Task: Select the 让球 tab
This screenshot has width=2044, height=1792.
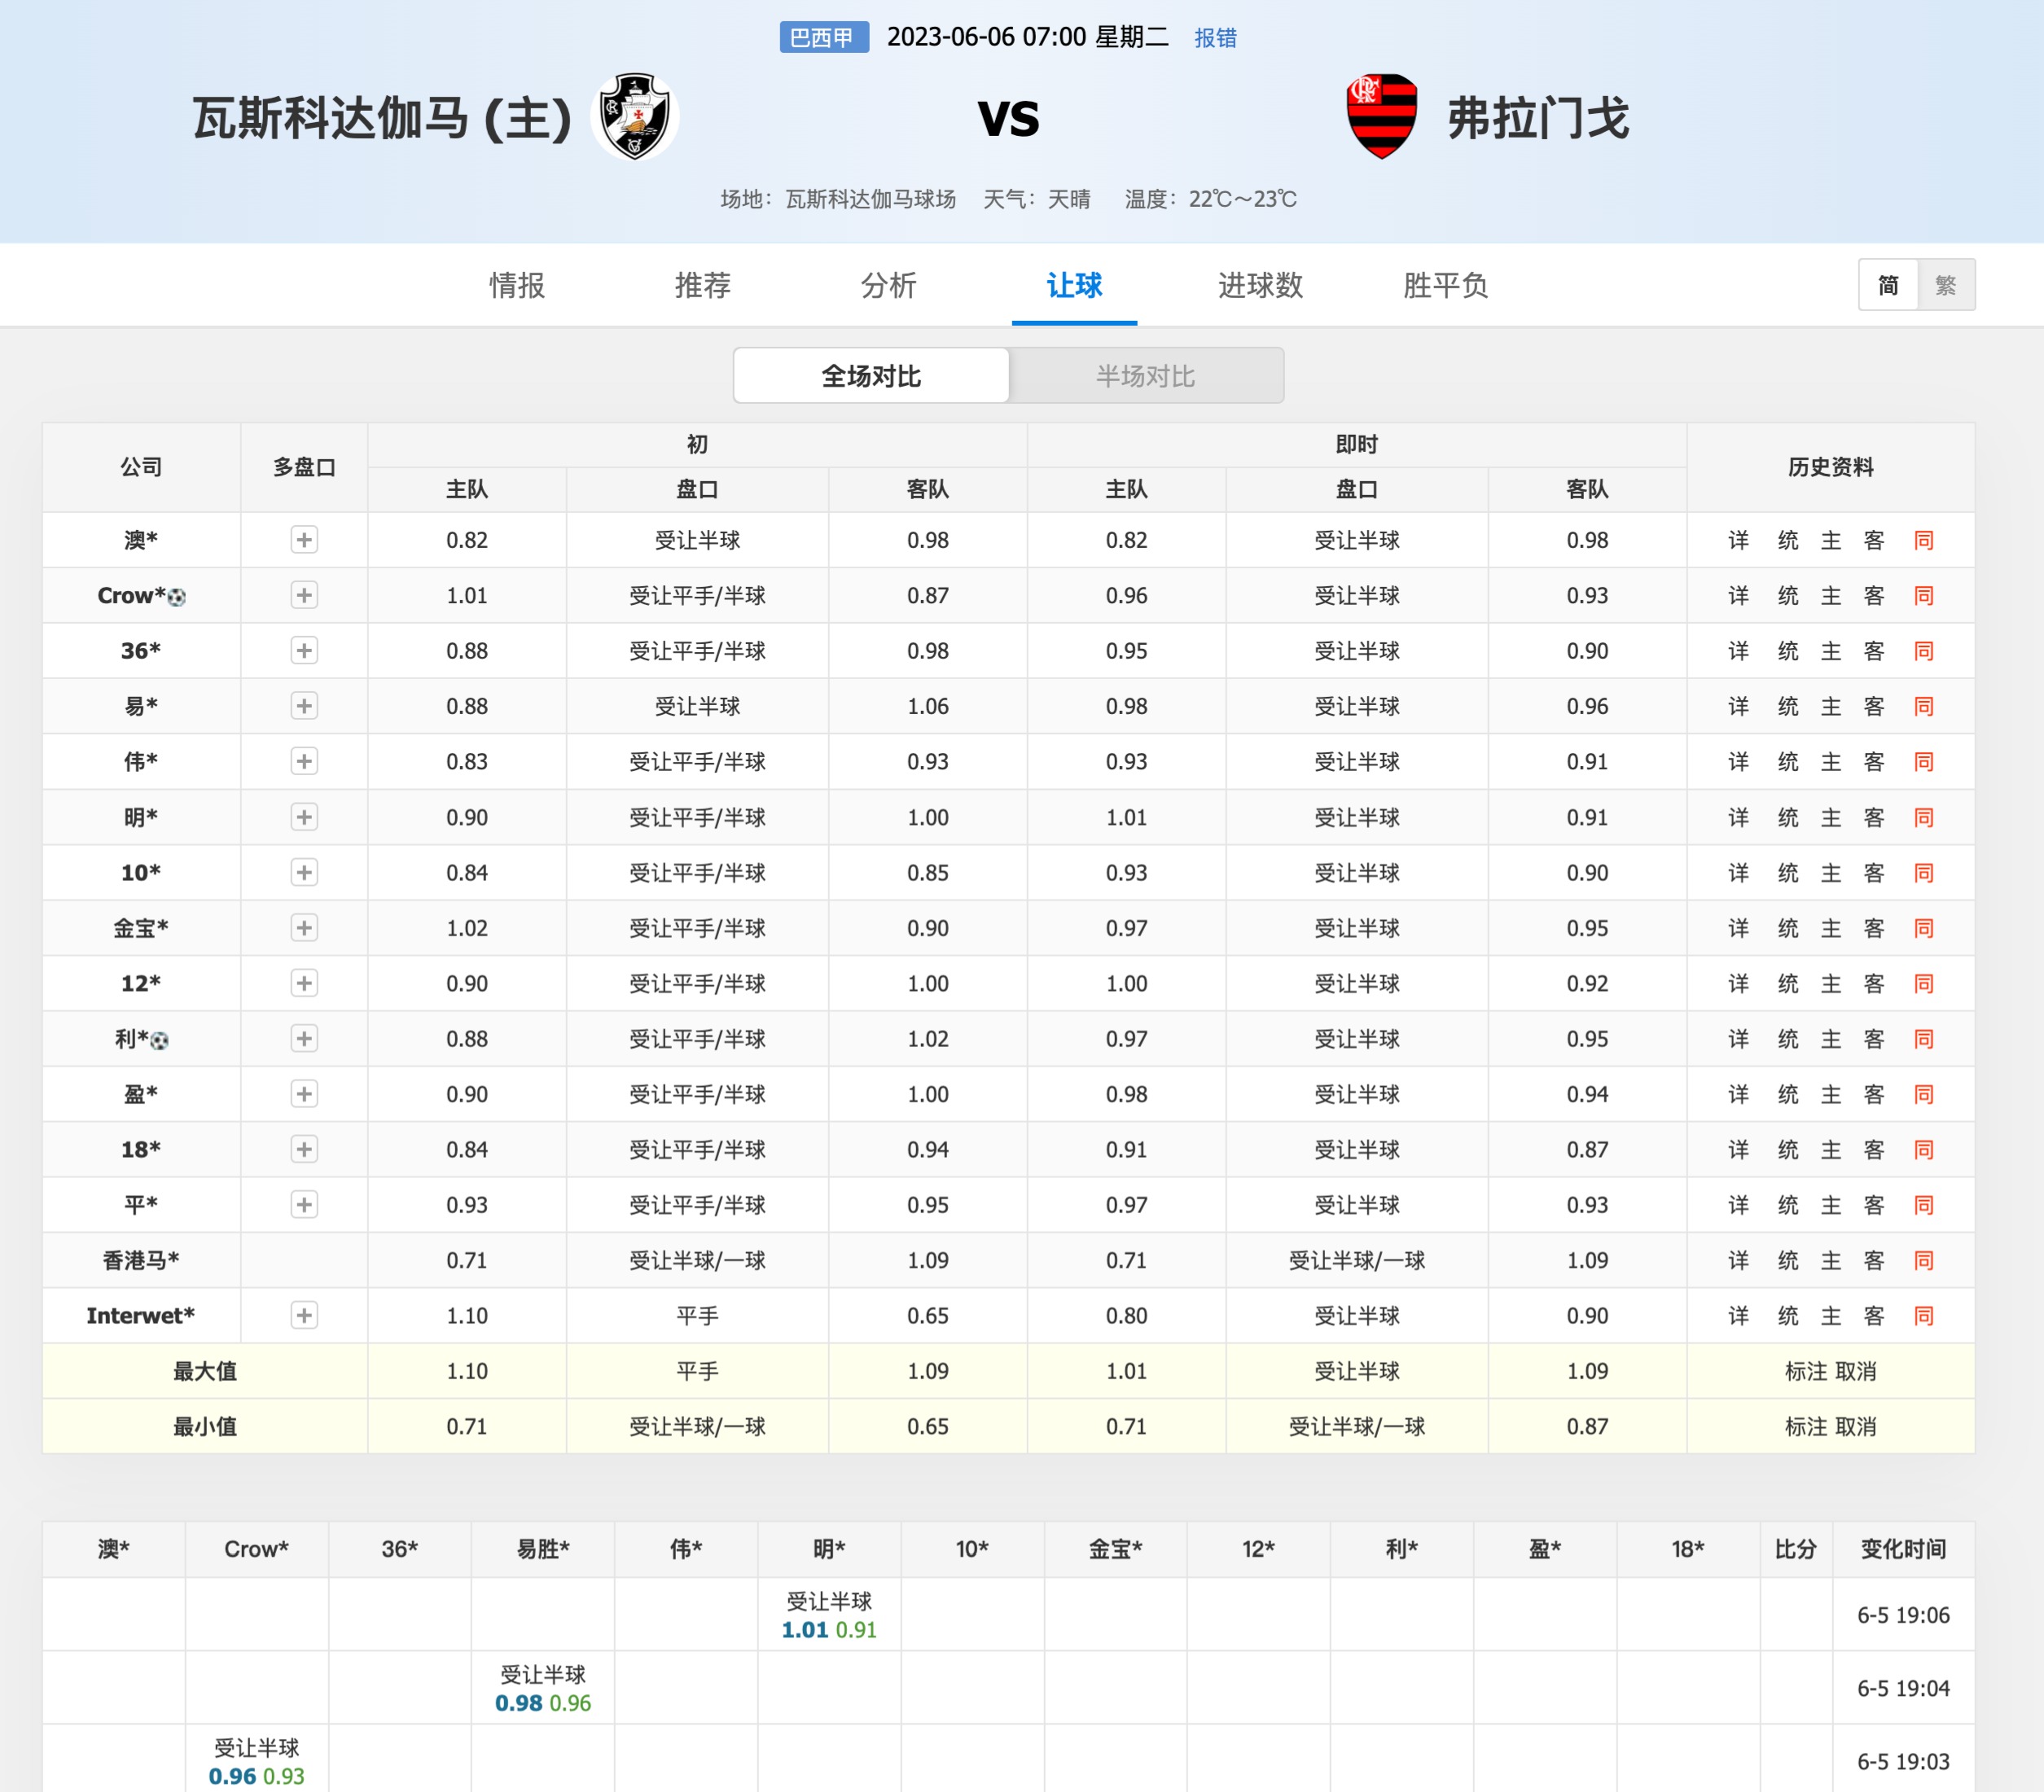Action: [1074, 286]
